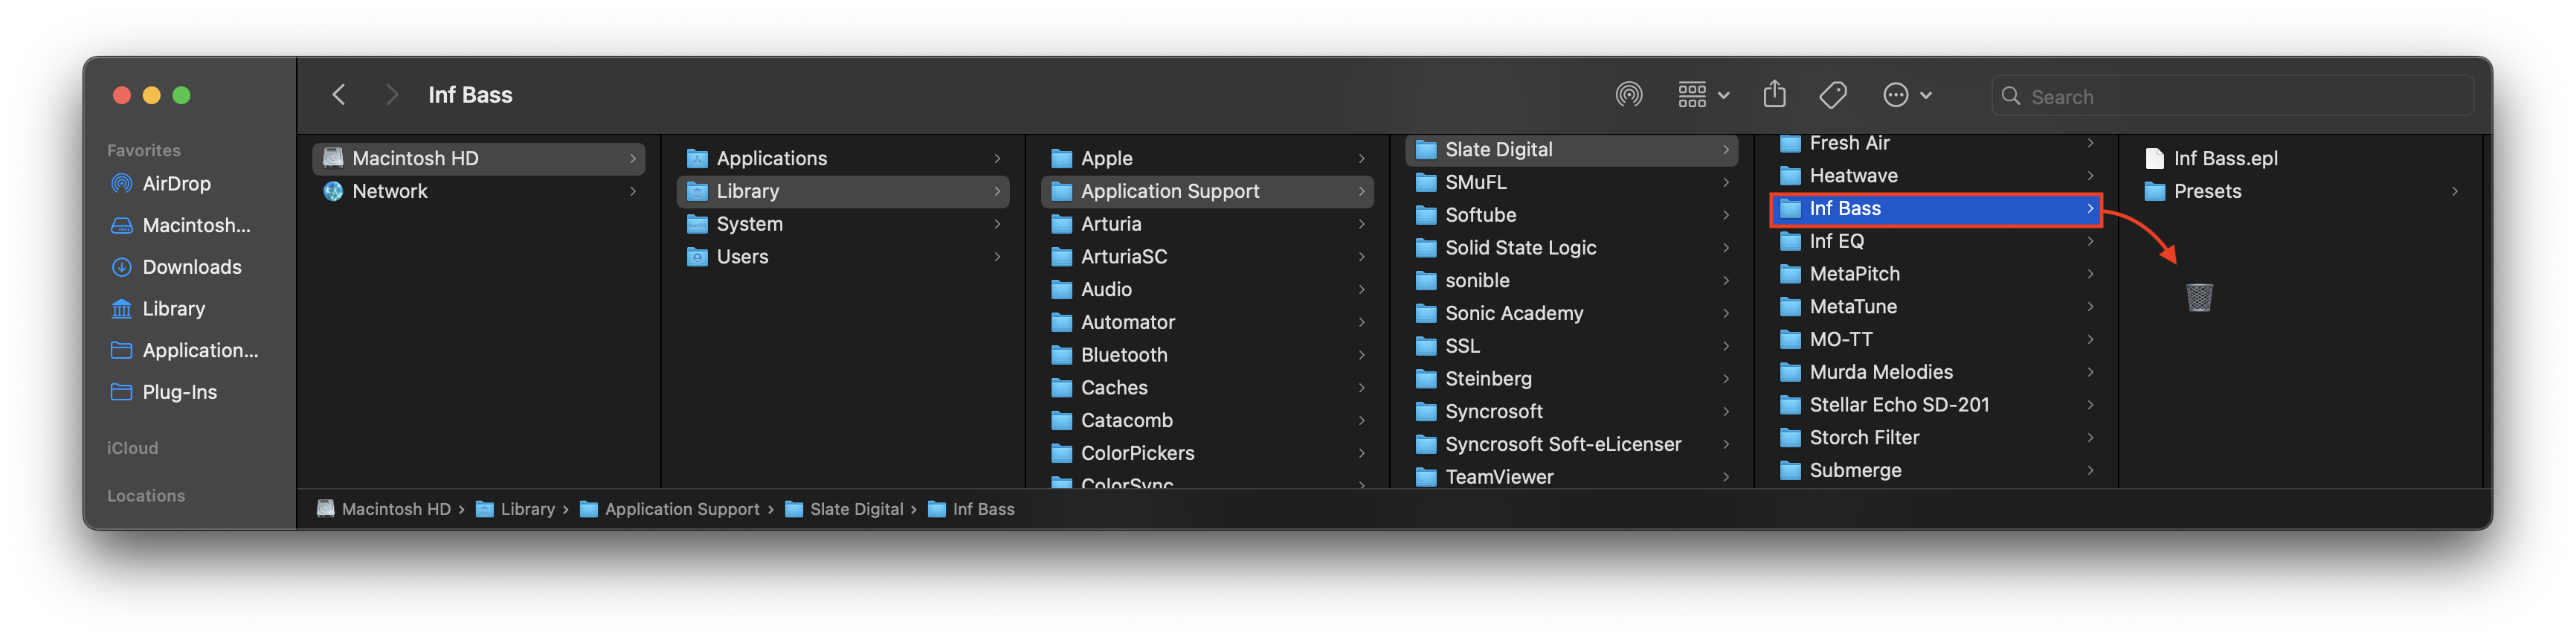Screen dimensions: 2576x640
Task: Go forward with the toolbar forward arrow
Action: click(392, 95)
